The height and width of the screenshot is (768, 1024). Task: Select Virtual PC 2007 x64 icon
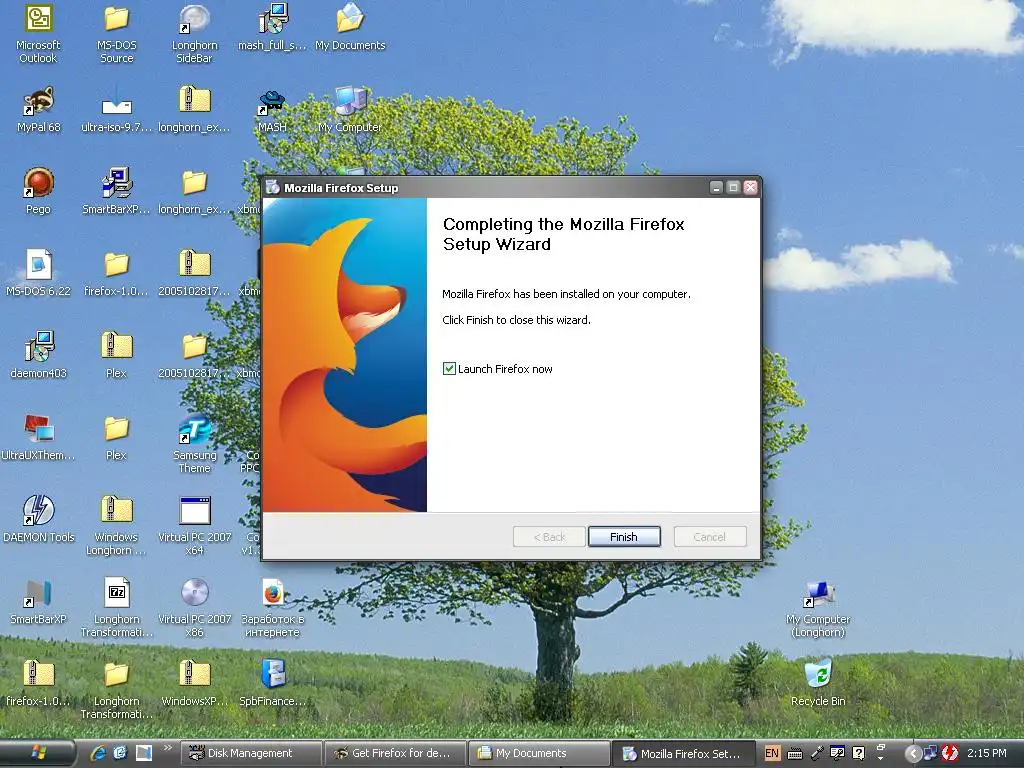tap(194, 510)
